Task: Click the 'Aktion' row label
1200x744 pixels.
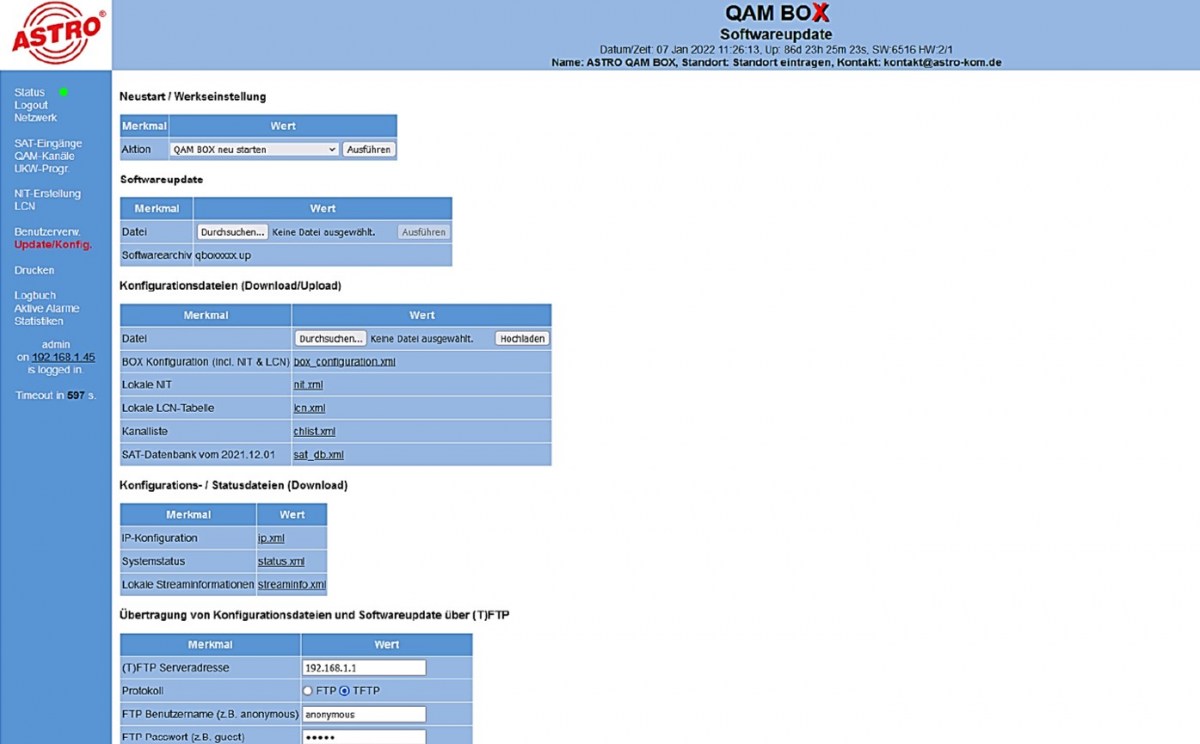Action: click(x=136, y=149)
